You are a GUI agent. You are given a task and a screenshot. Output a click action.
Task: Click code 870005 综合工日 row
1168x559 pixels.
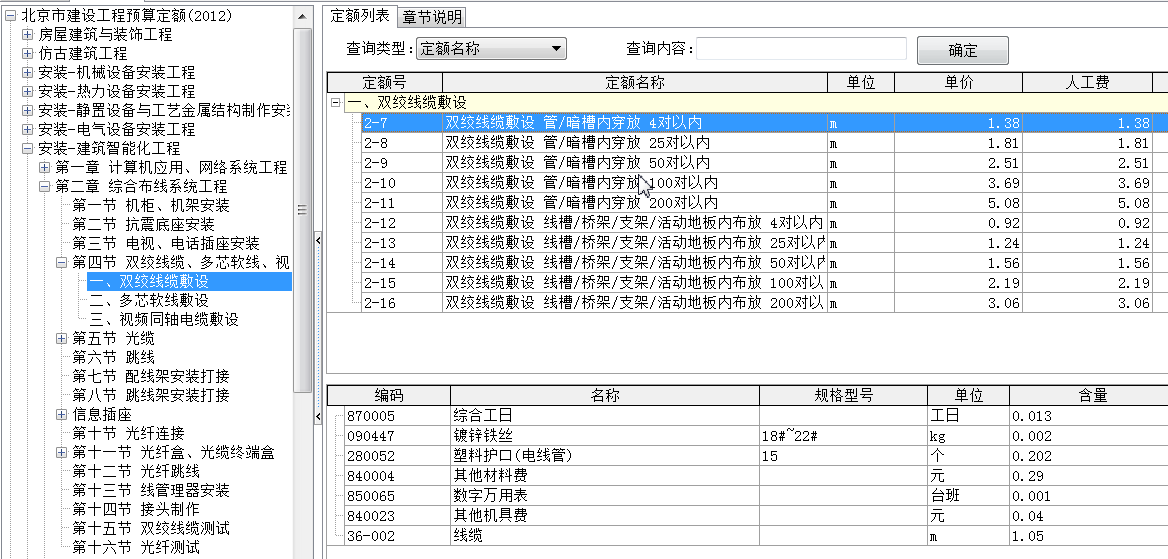pos(755,416)
